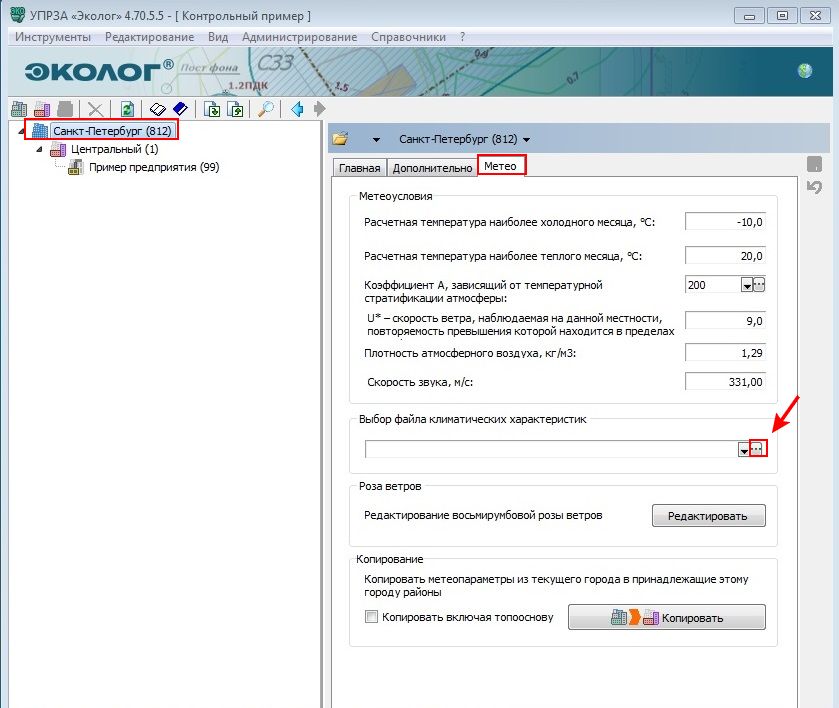The height and width of the screenshot is (708, 839).
Task: Switch to the Главная tab
Action: click(360, 168)
